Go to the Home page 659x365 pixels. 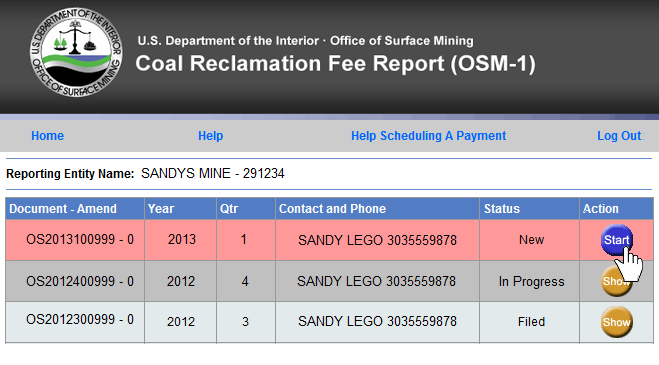pos(47,136)
